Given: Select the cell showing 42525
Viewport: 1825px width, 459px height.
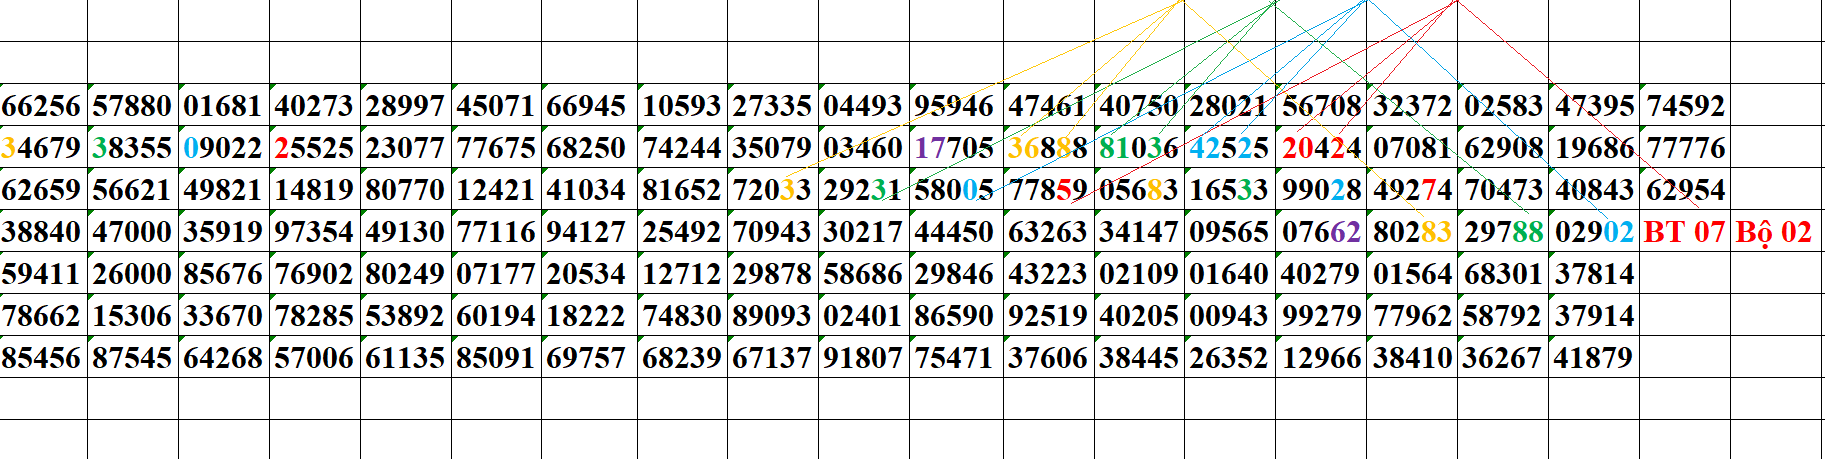Looking at the screenshot, I should point(1229,148).
